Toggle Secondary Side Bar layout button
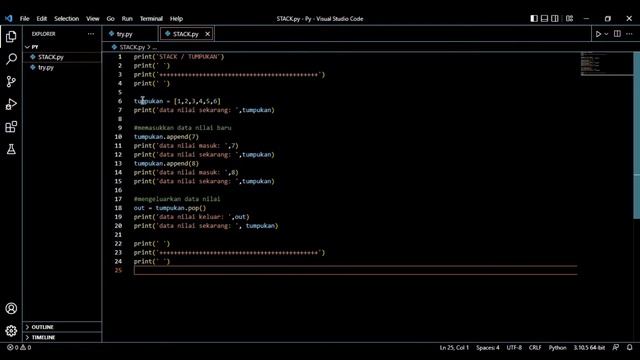 pos(555,18)
